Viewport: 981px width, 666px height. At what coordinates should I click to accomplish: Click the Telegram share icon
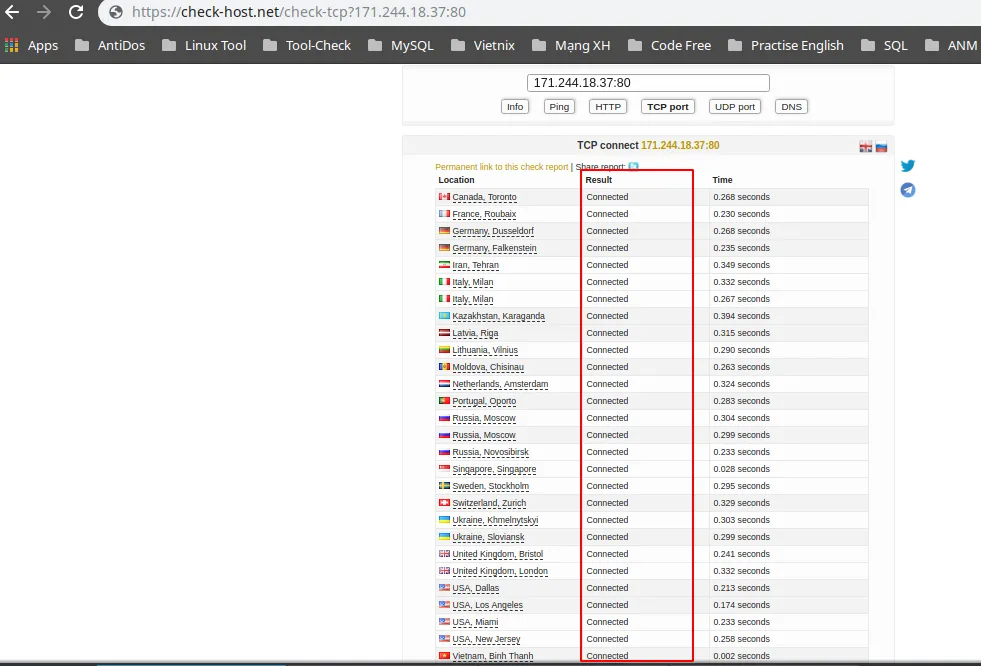click(x=907, y=190)
